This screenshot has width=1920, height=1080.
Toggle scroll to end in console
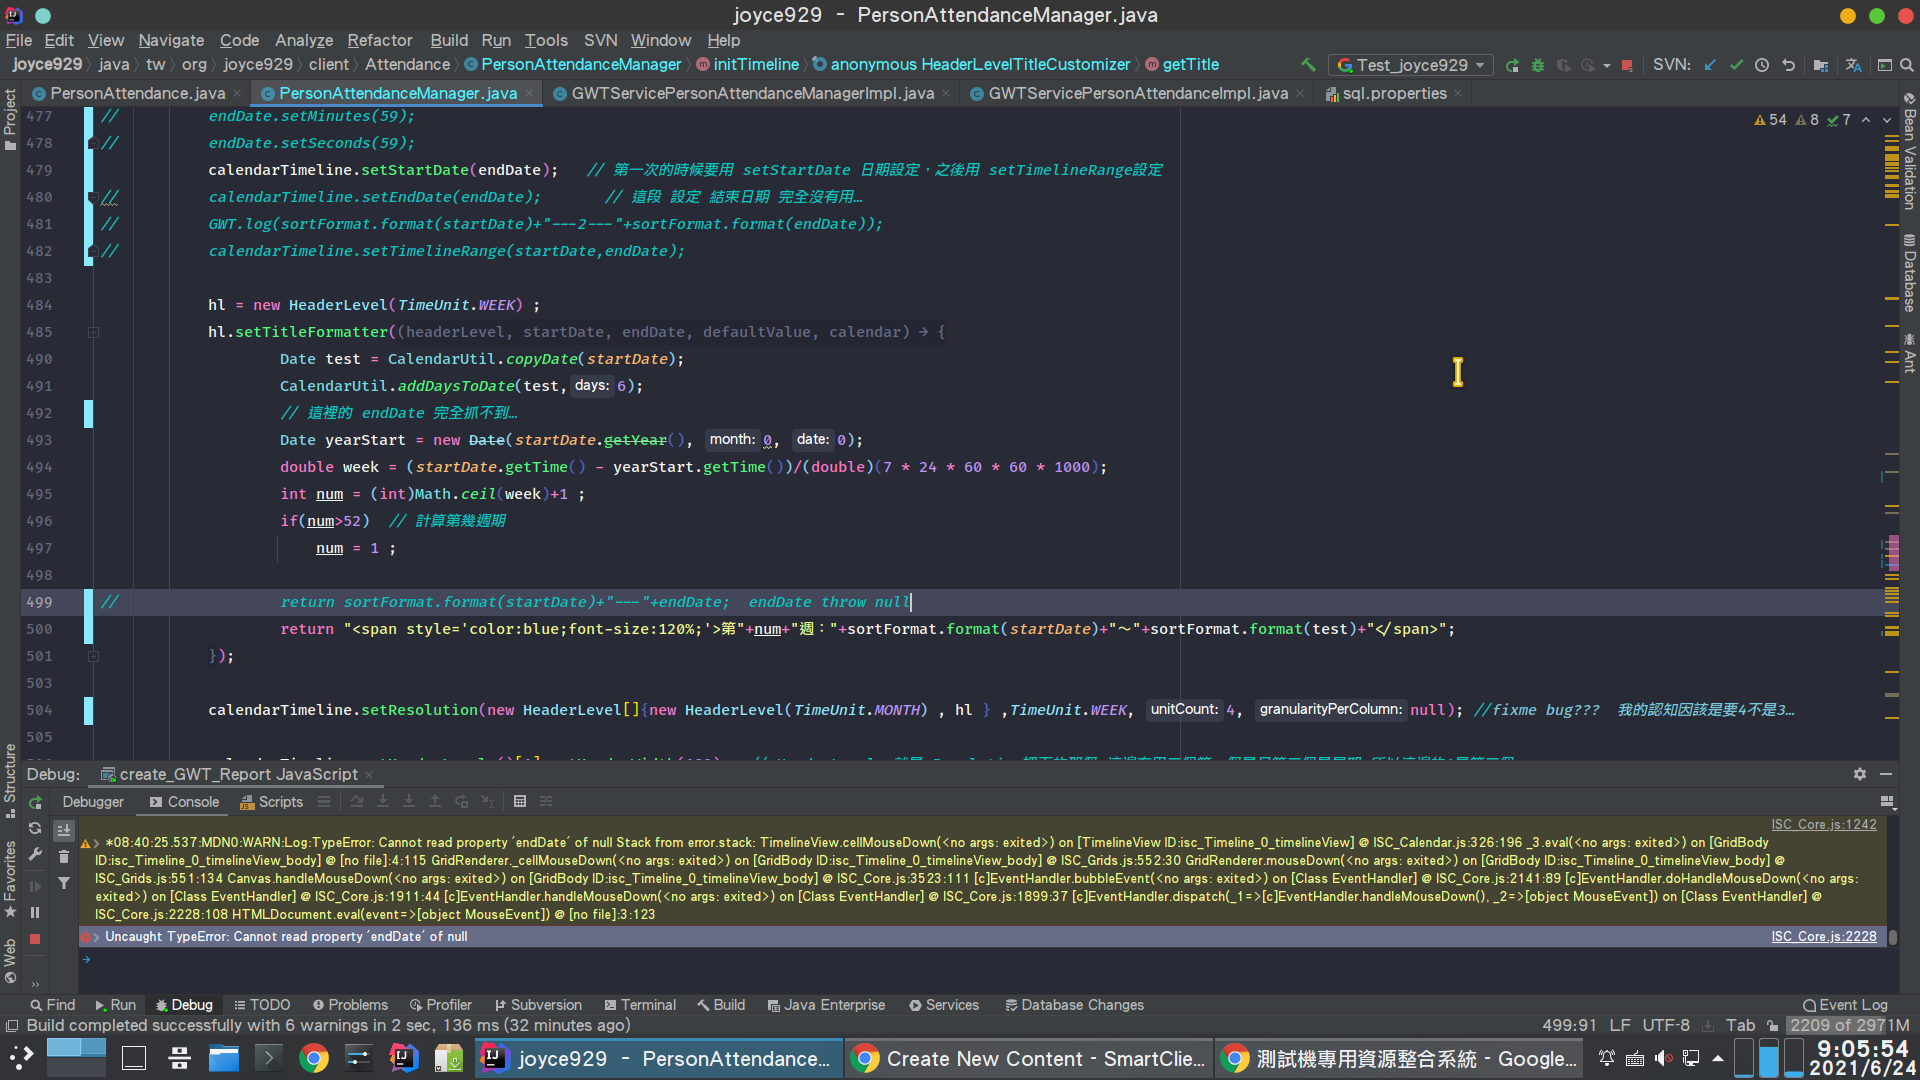pyautogui.click(x=63, y=830)
